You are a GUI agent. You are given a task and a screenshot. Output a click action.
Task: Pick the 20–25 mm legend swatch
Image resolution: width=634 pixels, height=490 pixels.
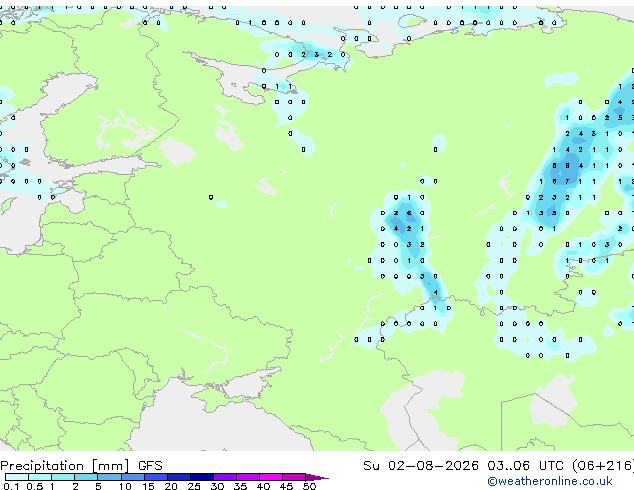coord(178,477)
